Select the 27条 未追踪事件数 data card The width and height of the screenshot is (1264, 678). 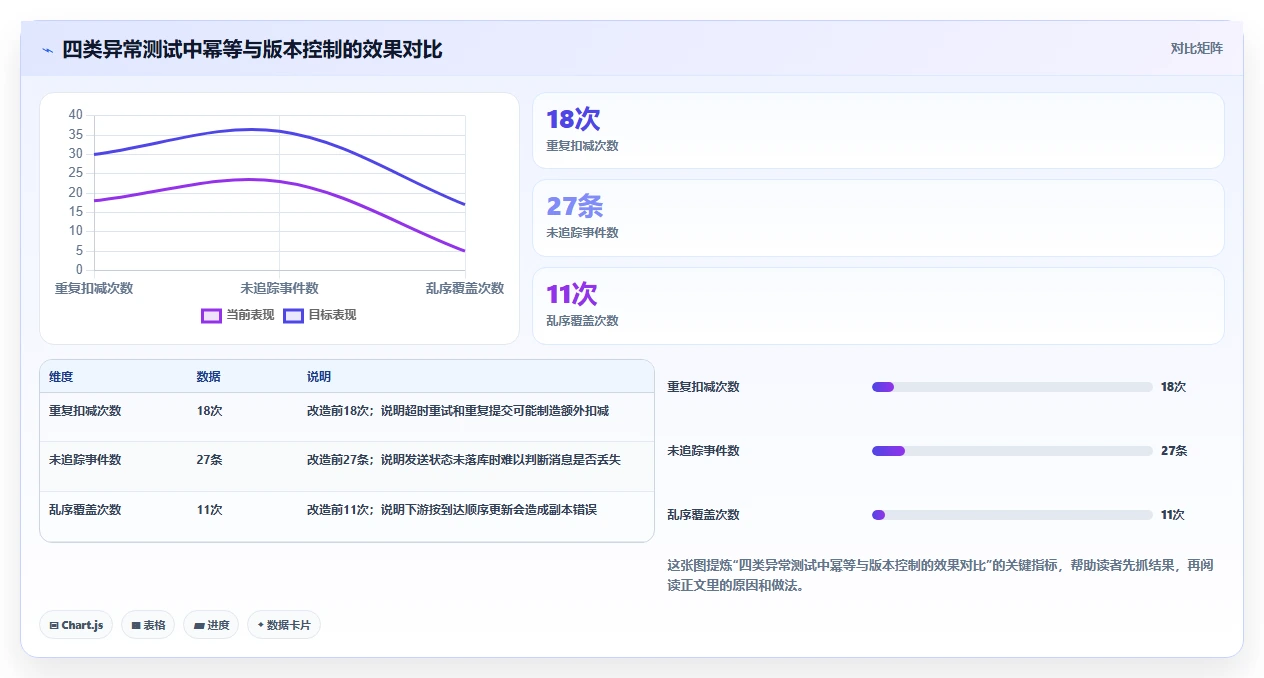coord(878,218)
